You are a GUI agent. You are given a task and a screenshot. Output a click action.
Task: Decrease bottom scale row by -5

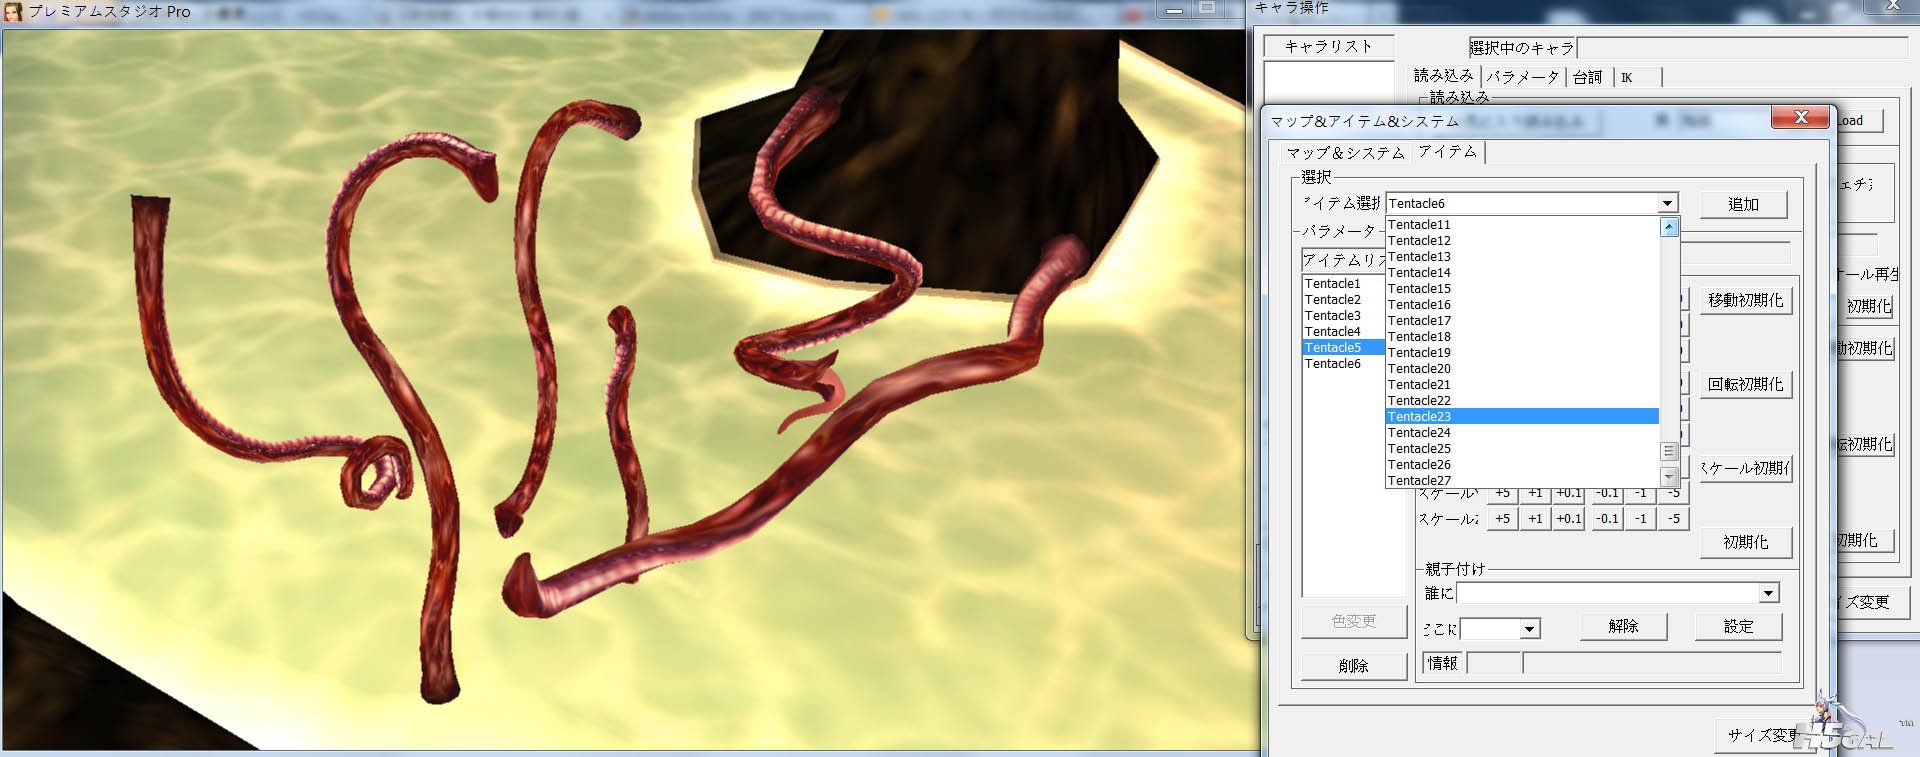click(x=1673, y=519)
